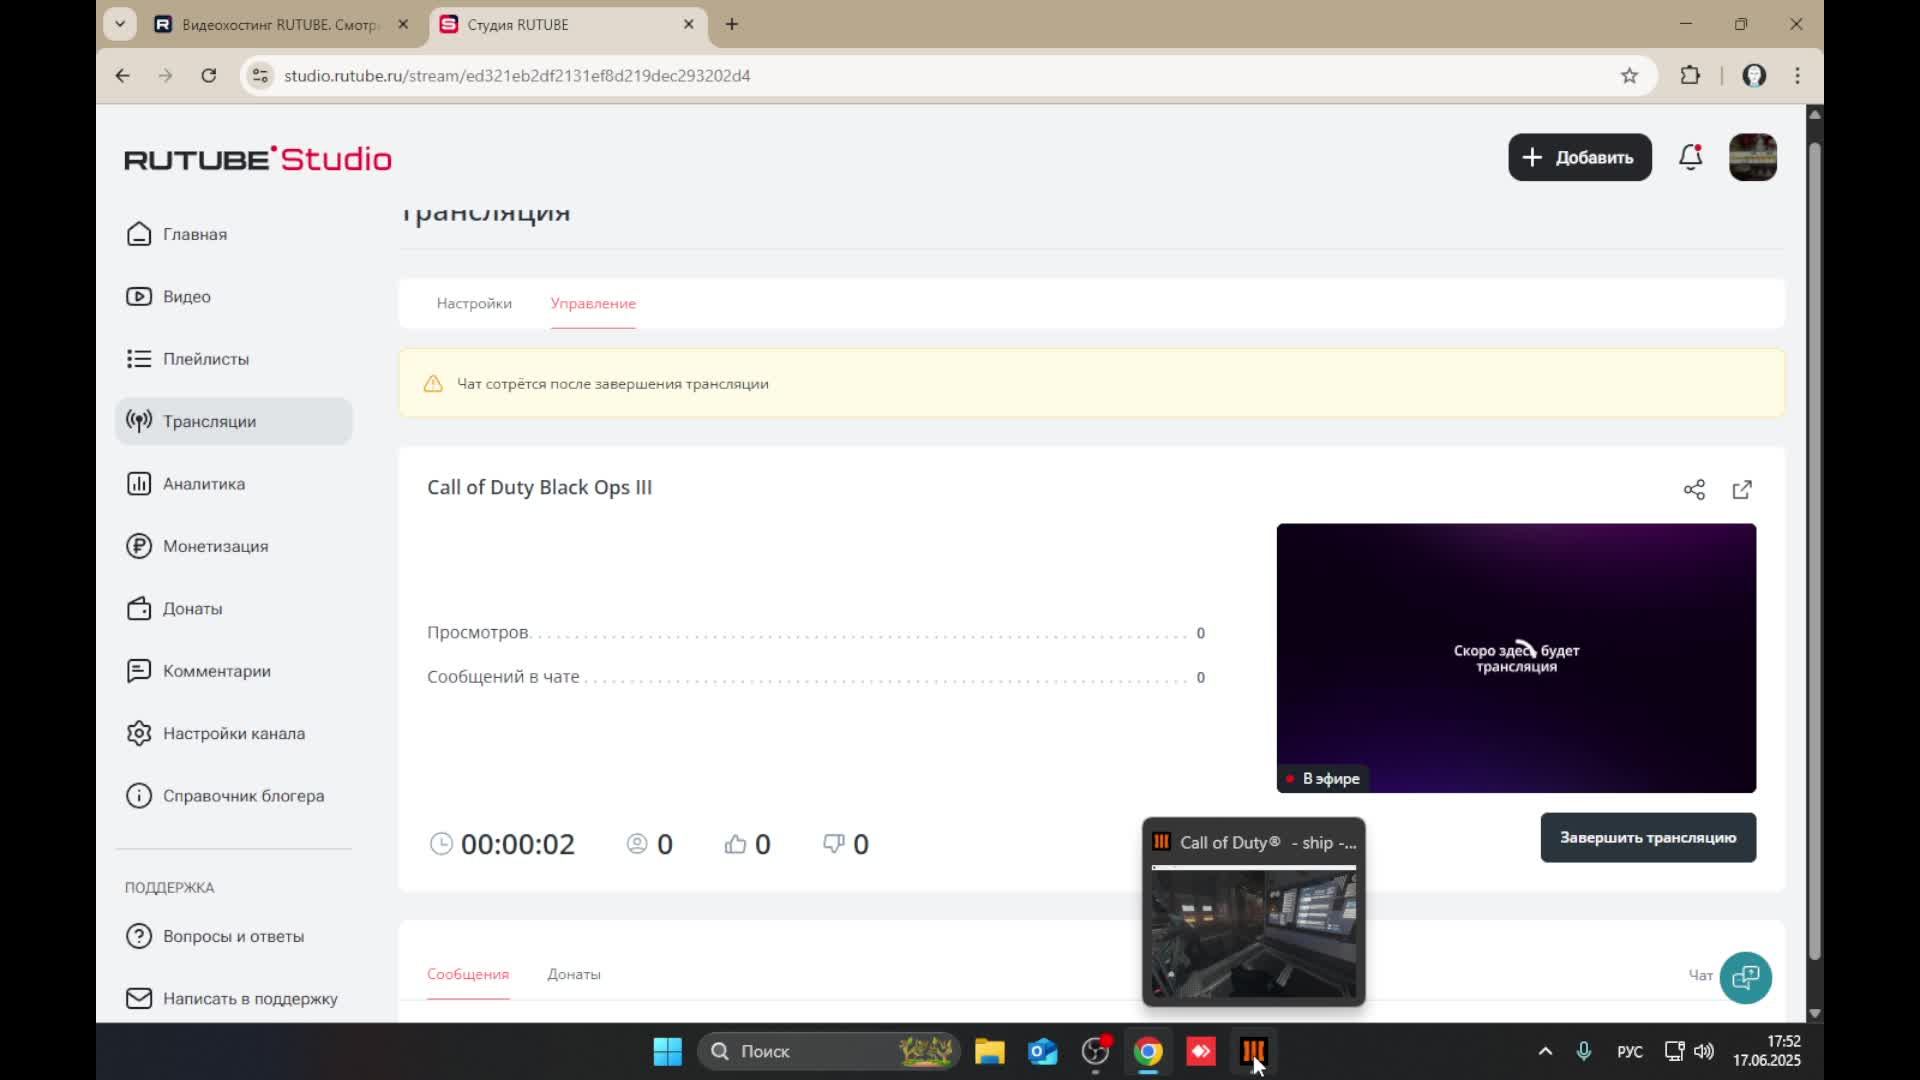Image resolution: width=1920 pixels, height=1080 pixels.
Task: Click the Настройки канала gear icon
Action: point(139,733)
